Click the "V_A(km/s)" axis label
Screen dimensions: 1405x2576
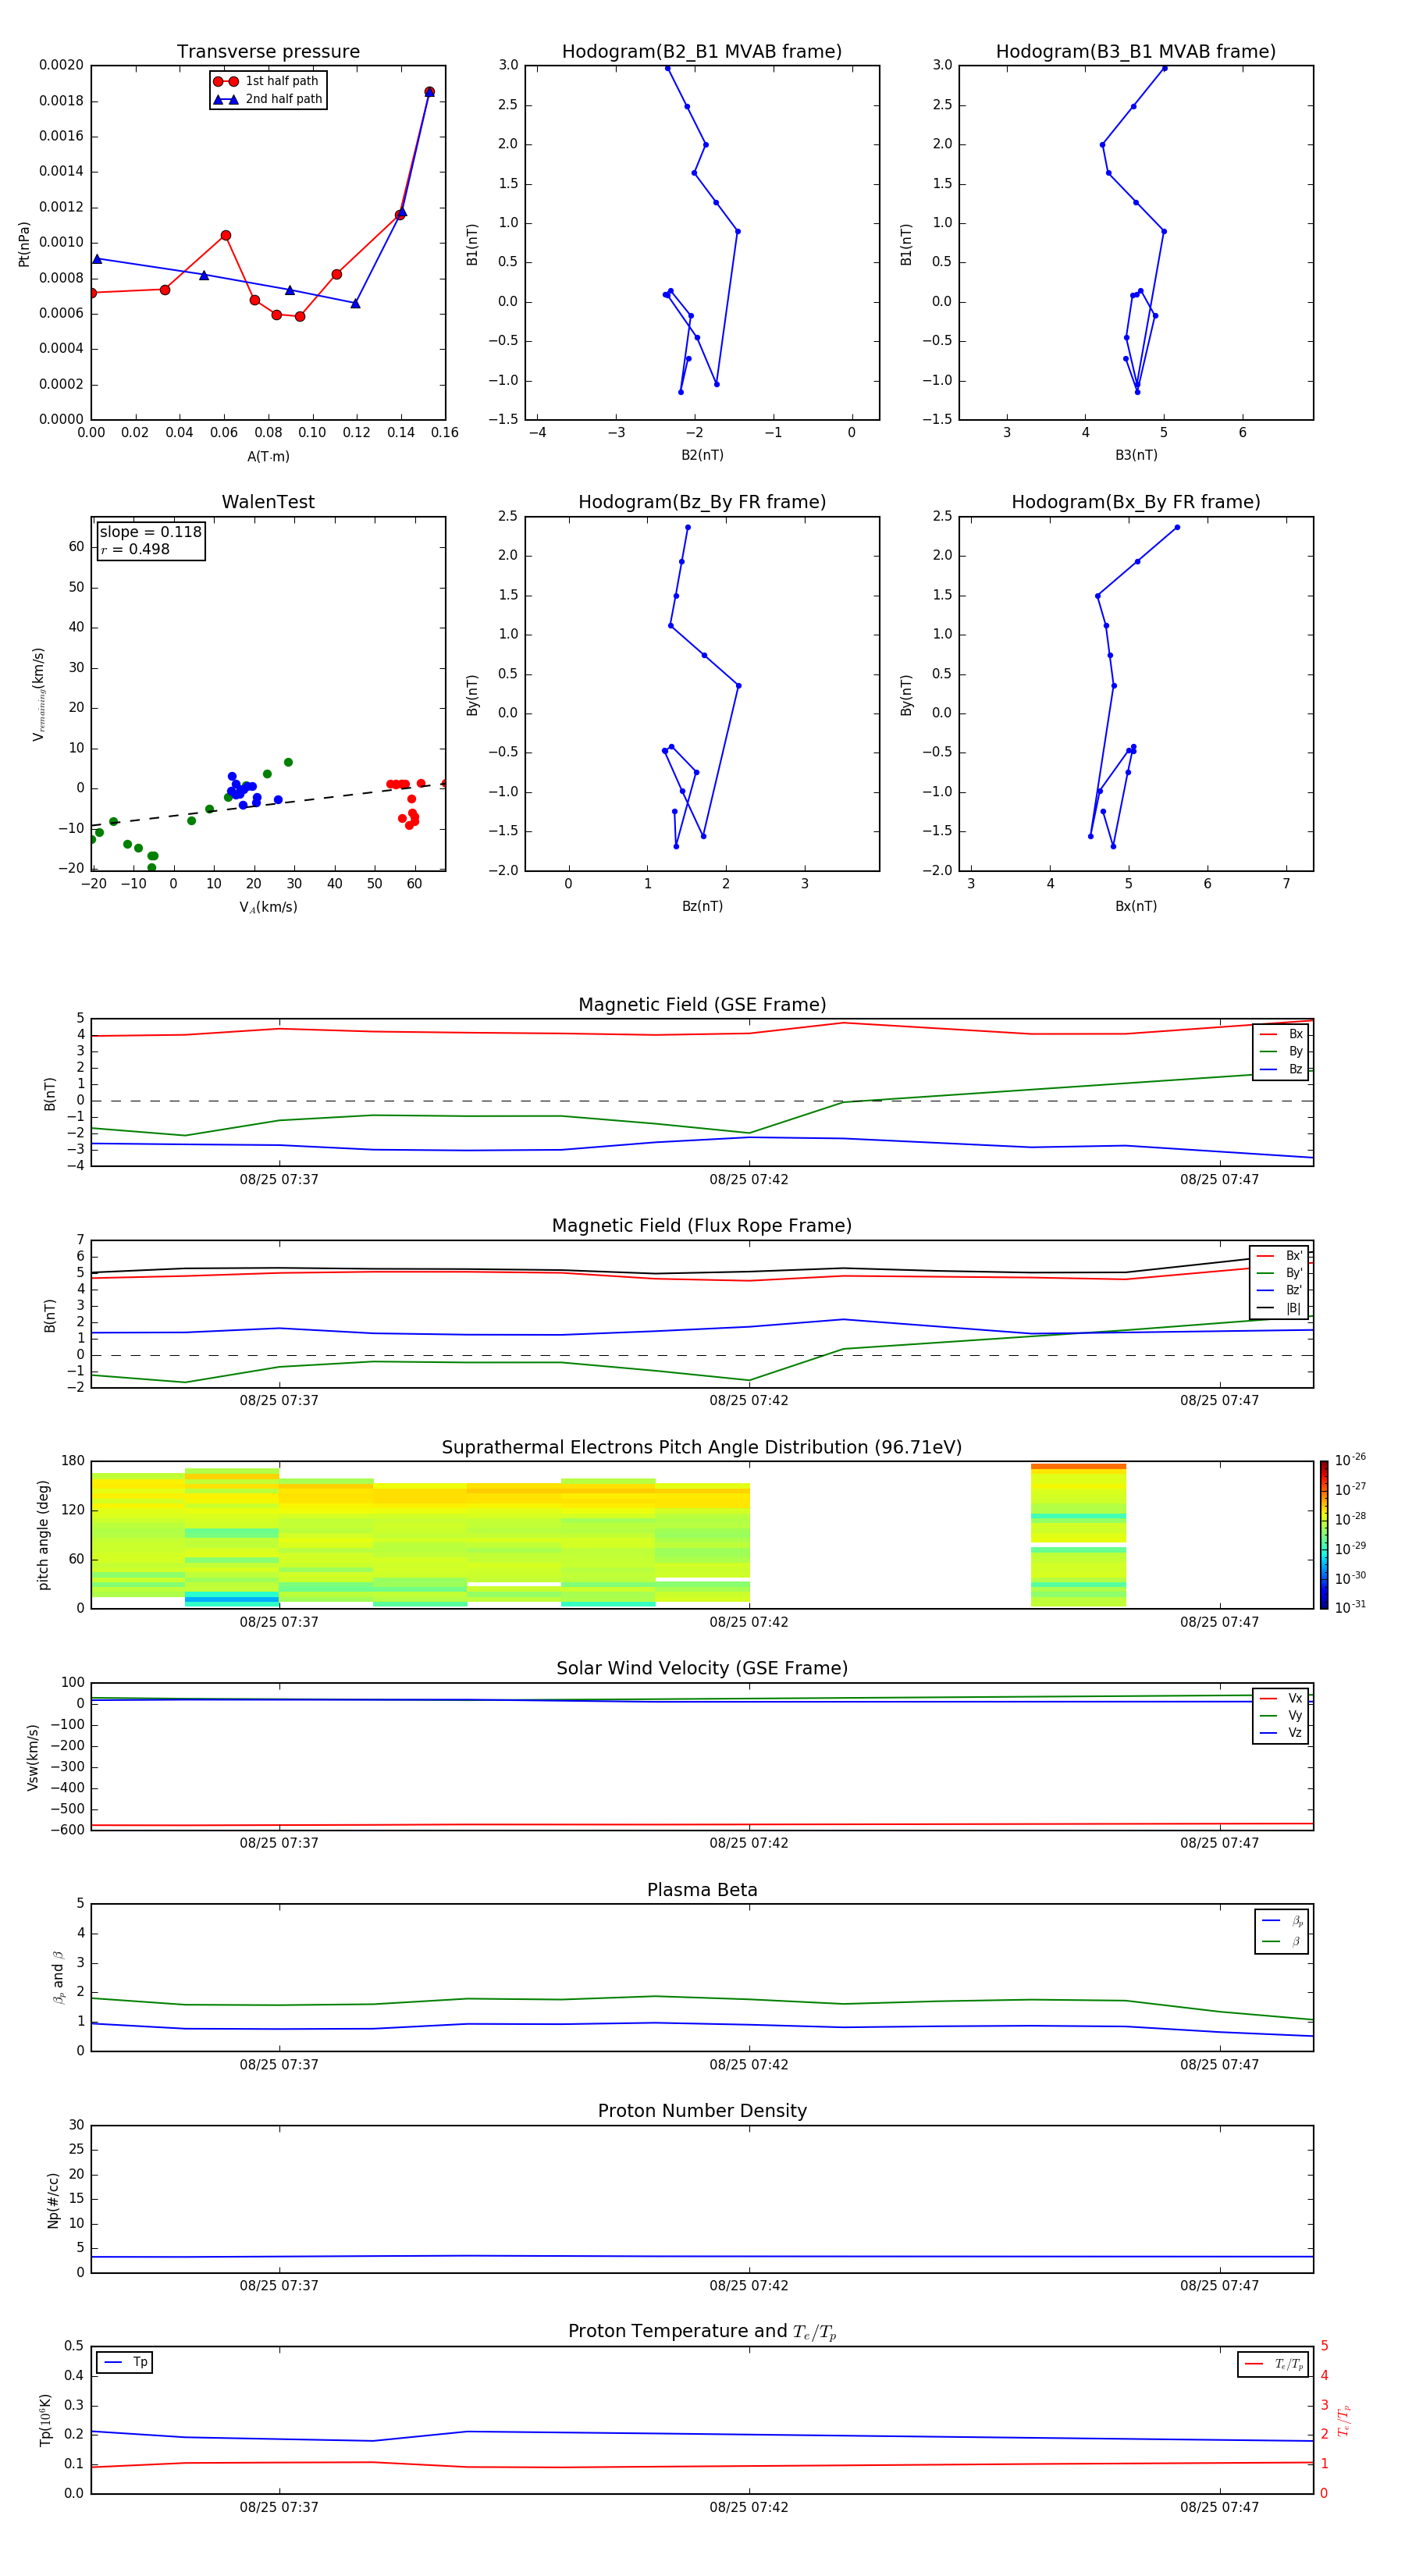pos(268,907)
